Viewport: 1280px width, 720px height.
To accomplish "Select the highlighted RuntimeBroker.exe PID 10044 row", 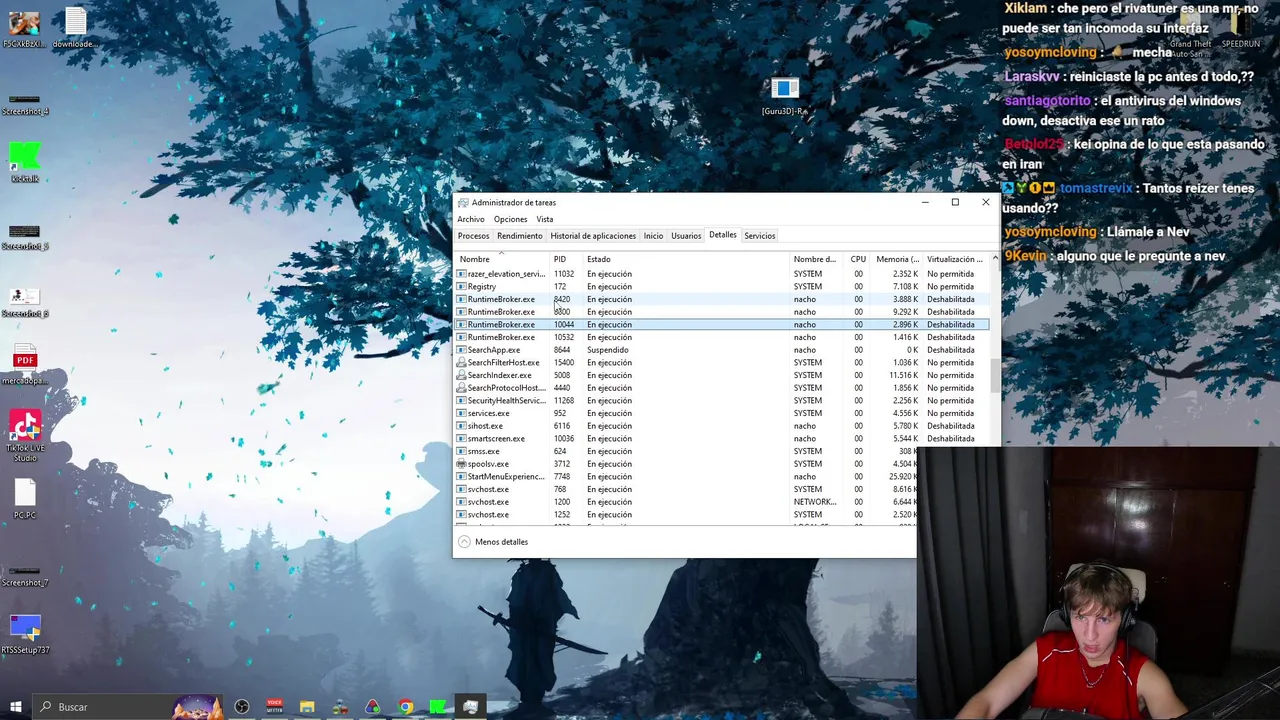I will [722, 325].
